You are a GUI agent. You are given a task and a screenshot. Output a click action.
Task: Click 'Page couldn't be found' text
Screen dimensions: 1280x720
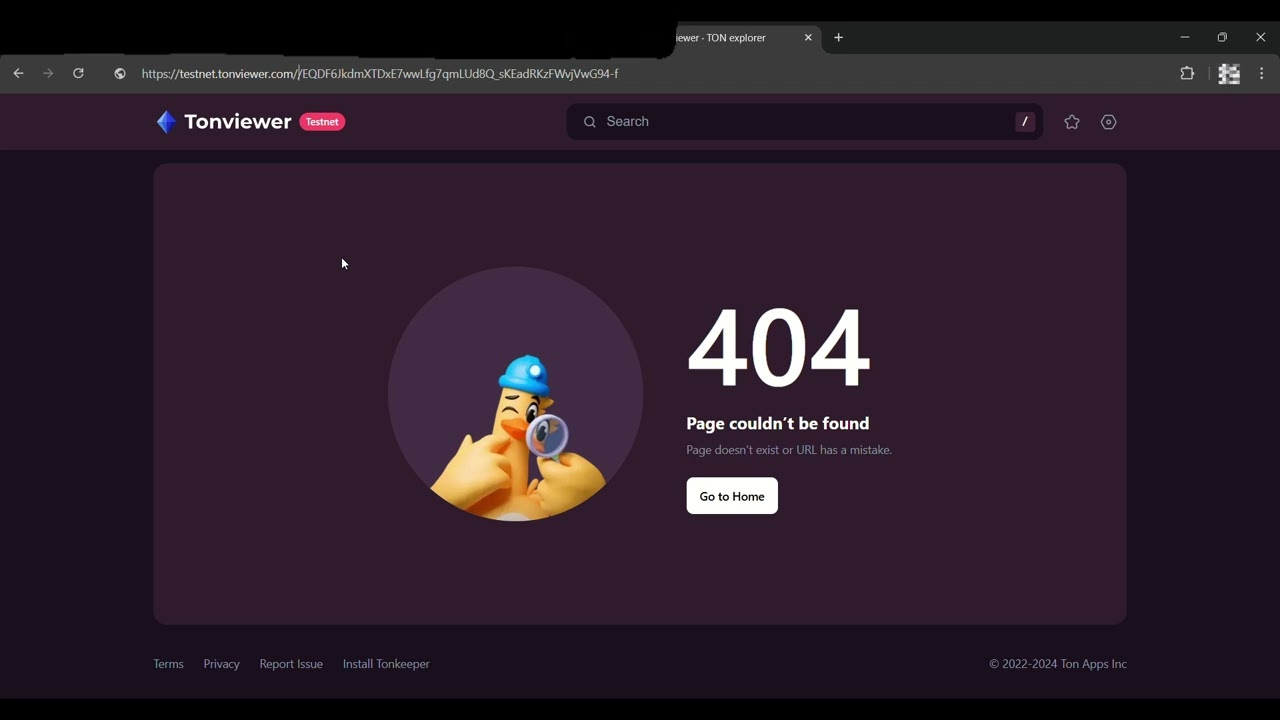click(x=778, y=424)
